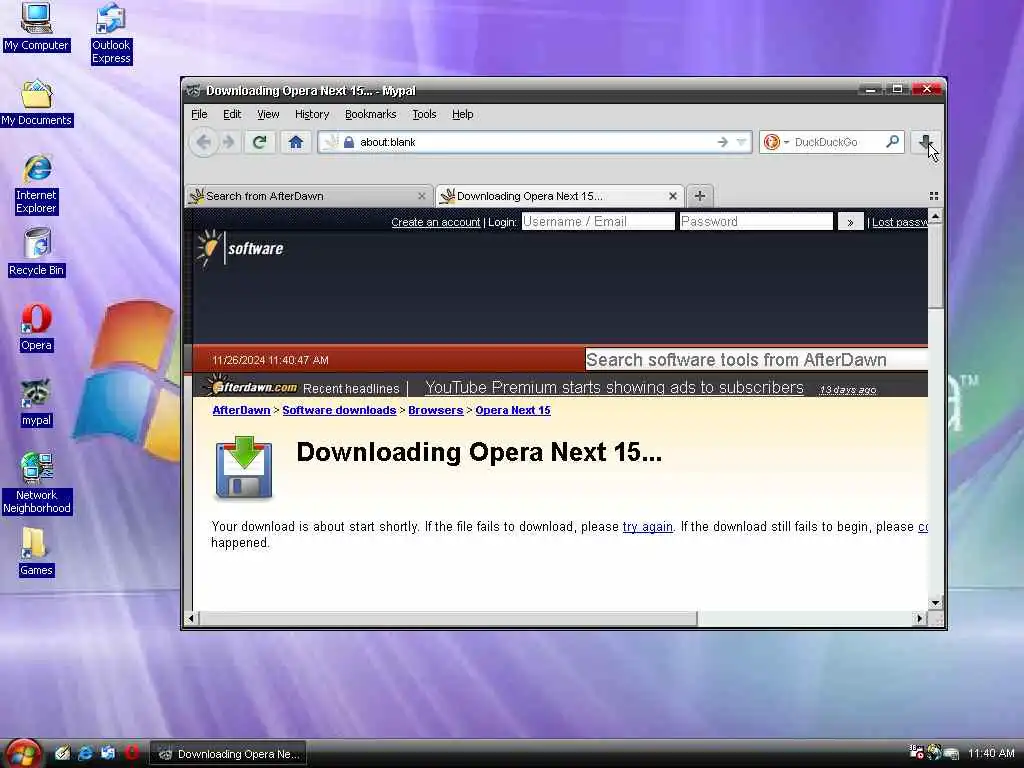Click the Username / Email field

tap(598, 221)
